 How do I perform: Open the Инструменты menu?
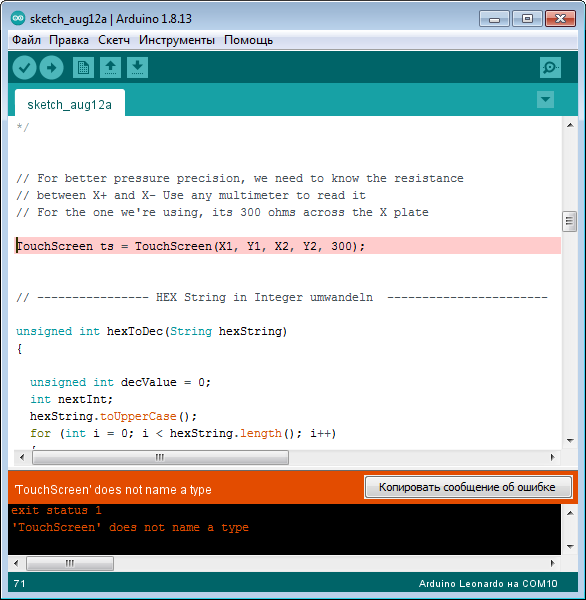tap(177, 40)
